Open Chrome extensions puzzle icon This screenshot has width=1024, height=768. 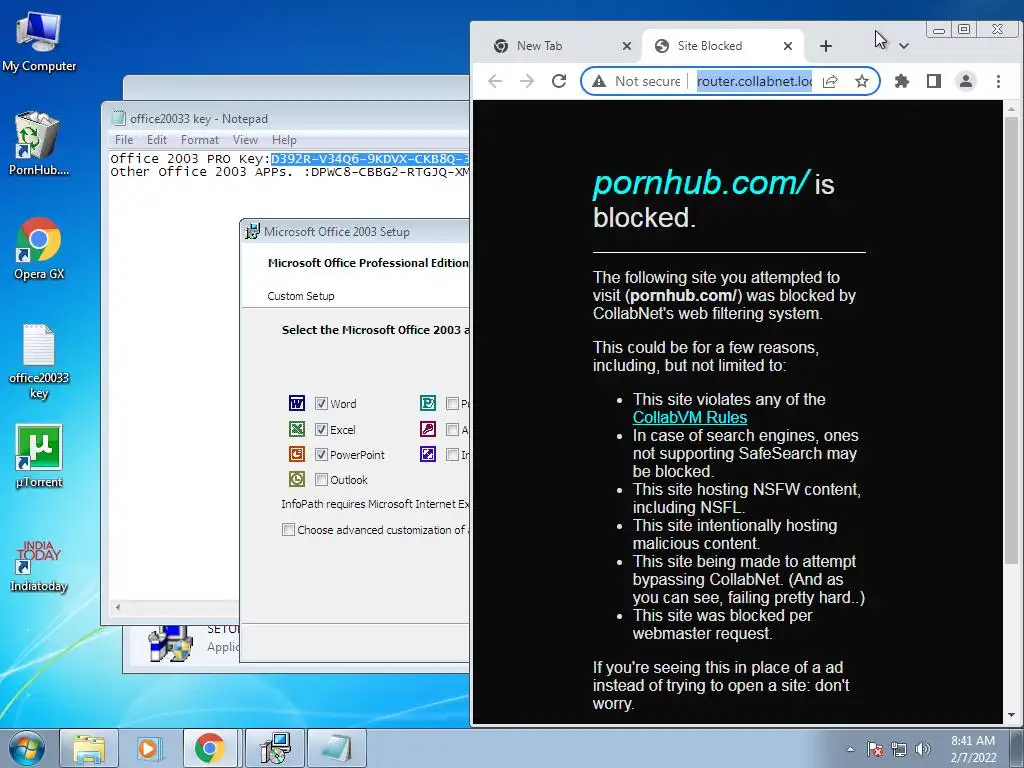click(x=902, y=81)
